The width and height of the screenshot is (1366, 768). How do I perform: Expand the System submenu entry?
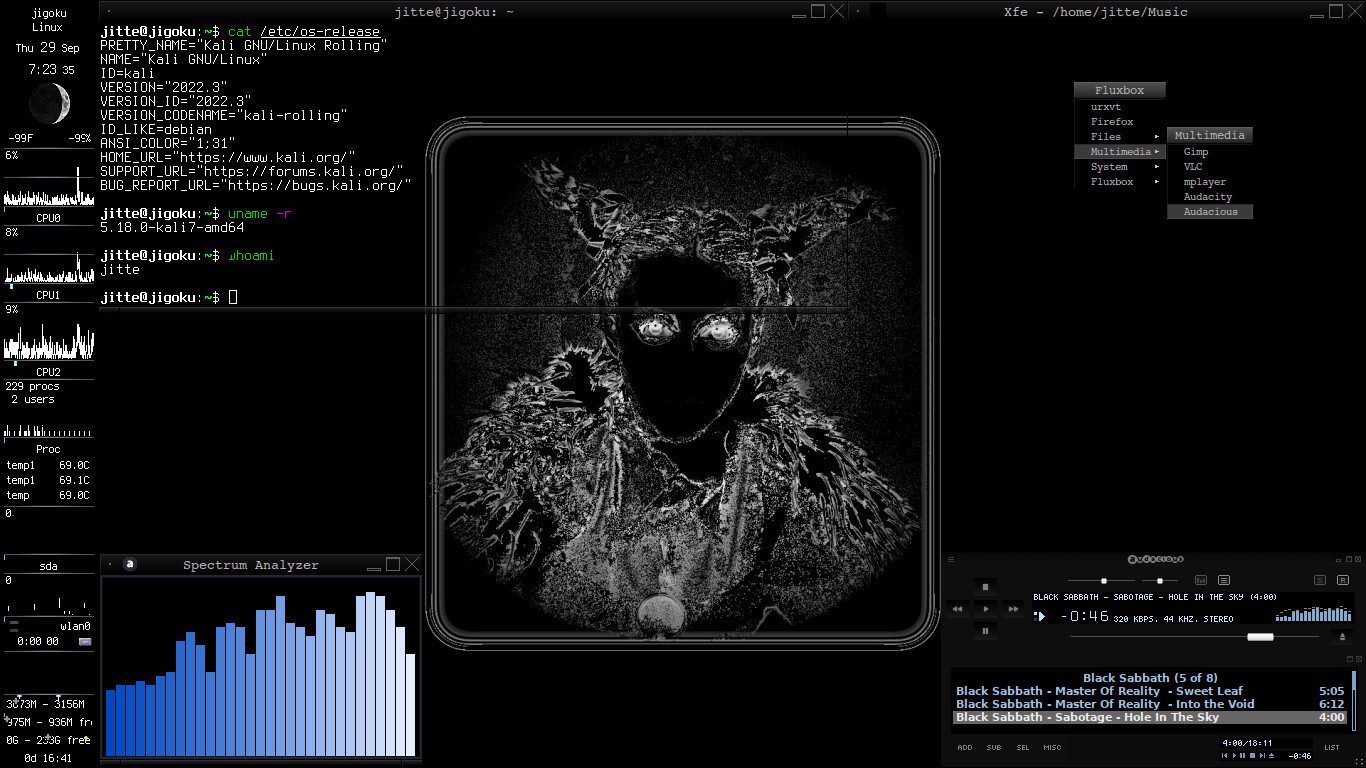(x=1120, y=166)
